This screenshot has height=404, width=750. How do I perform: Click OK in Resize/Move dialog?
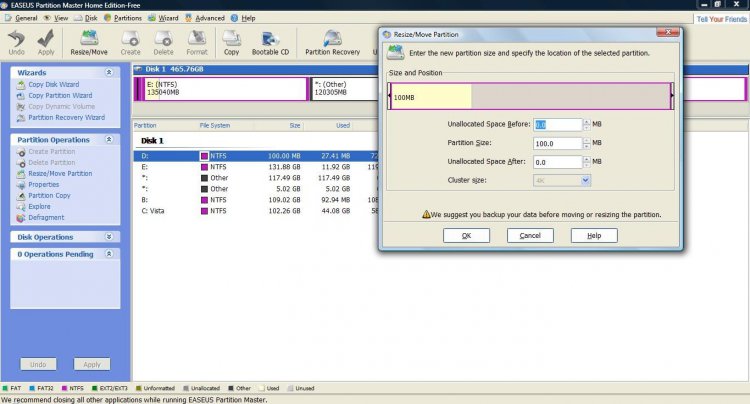[466, 235]
